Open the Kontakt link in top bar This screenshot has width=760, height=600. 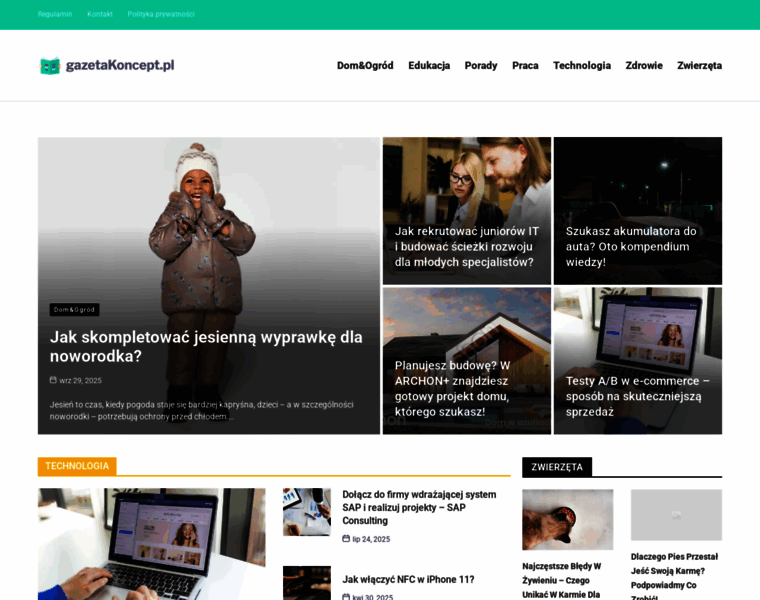[x=100, y=14]
